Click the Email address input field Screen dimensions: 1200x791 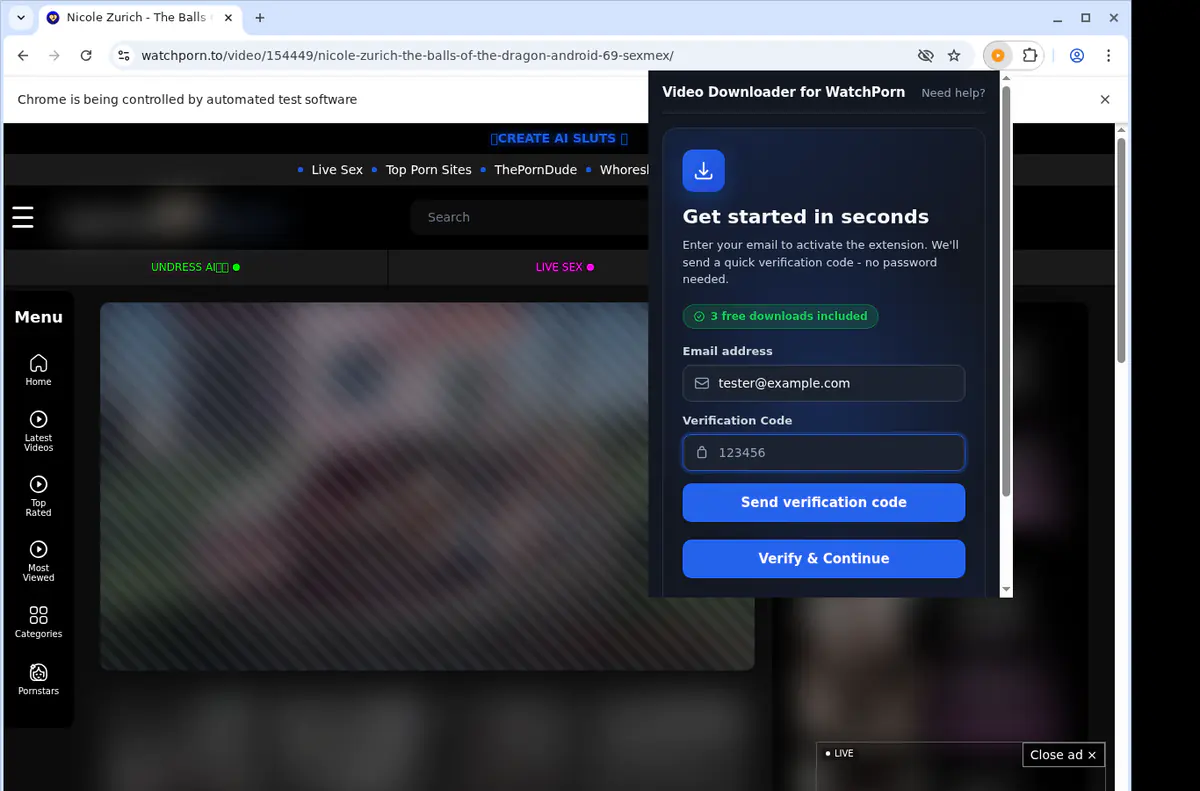pos(824,383)
